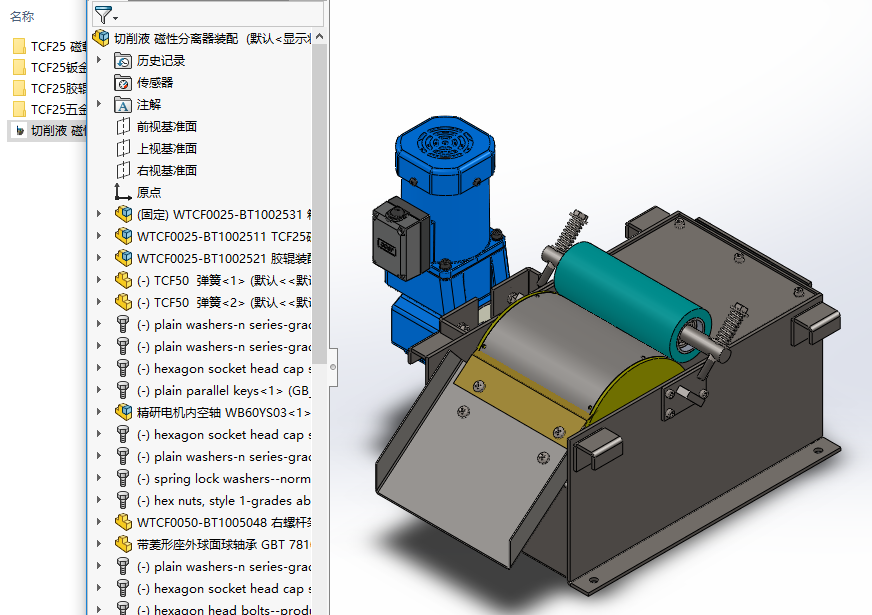Click the (固定) WTCF0025-BT1002531 assembly icon
The width and height of the screenshot is (872, 615).
pos(123,214)
